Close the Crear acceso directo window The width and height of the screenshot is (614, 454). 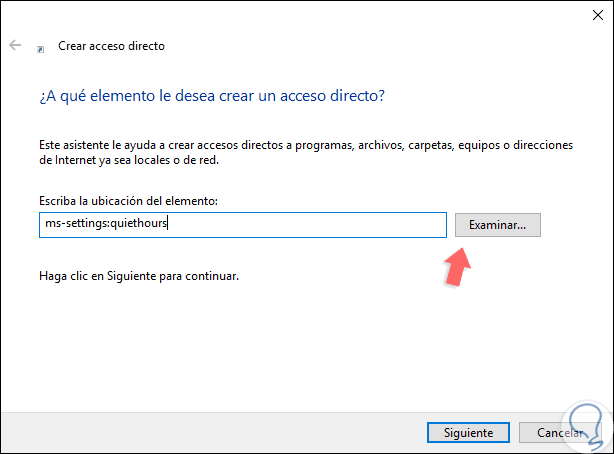[x=590, y=16]
